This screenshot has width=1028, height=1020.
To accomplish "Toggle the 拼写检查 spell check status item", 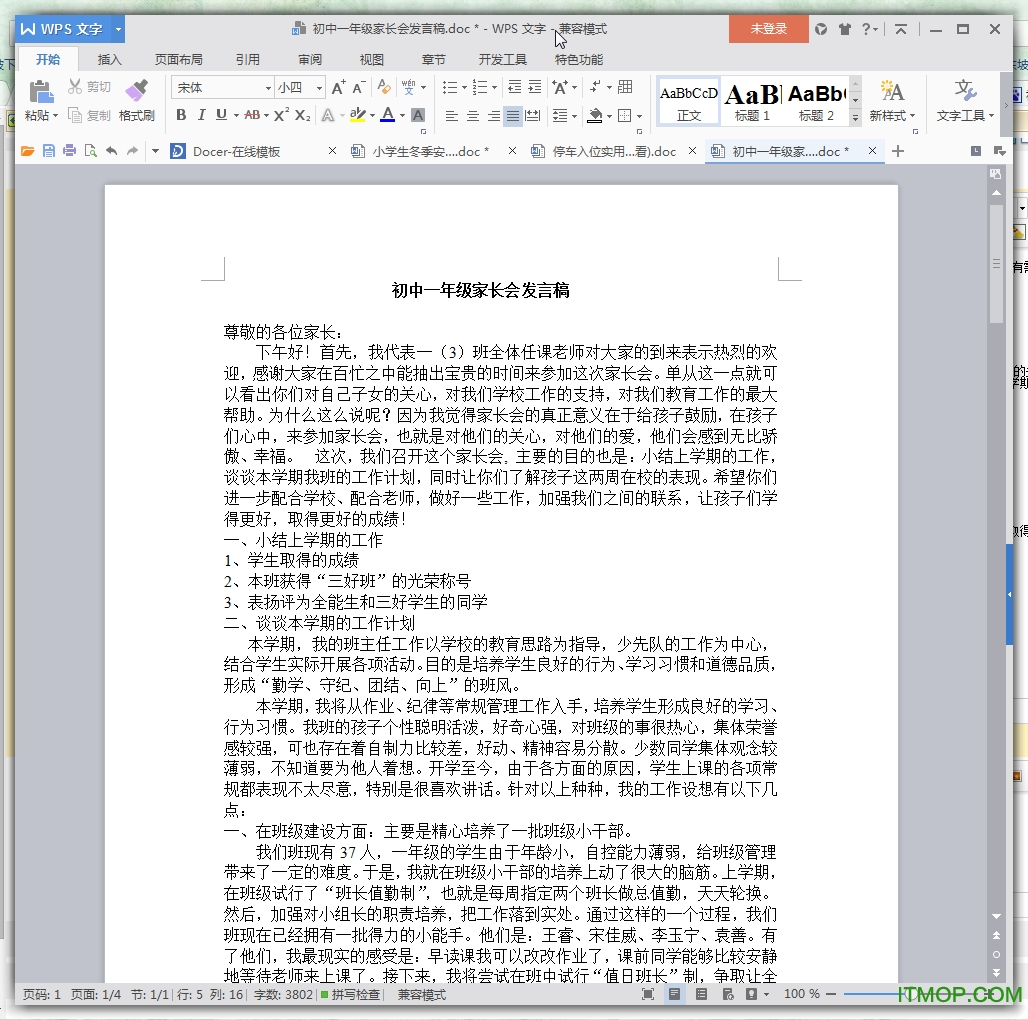I will tap(355, 995).
